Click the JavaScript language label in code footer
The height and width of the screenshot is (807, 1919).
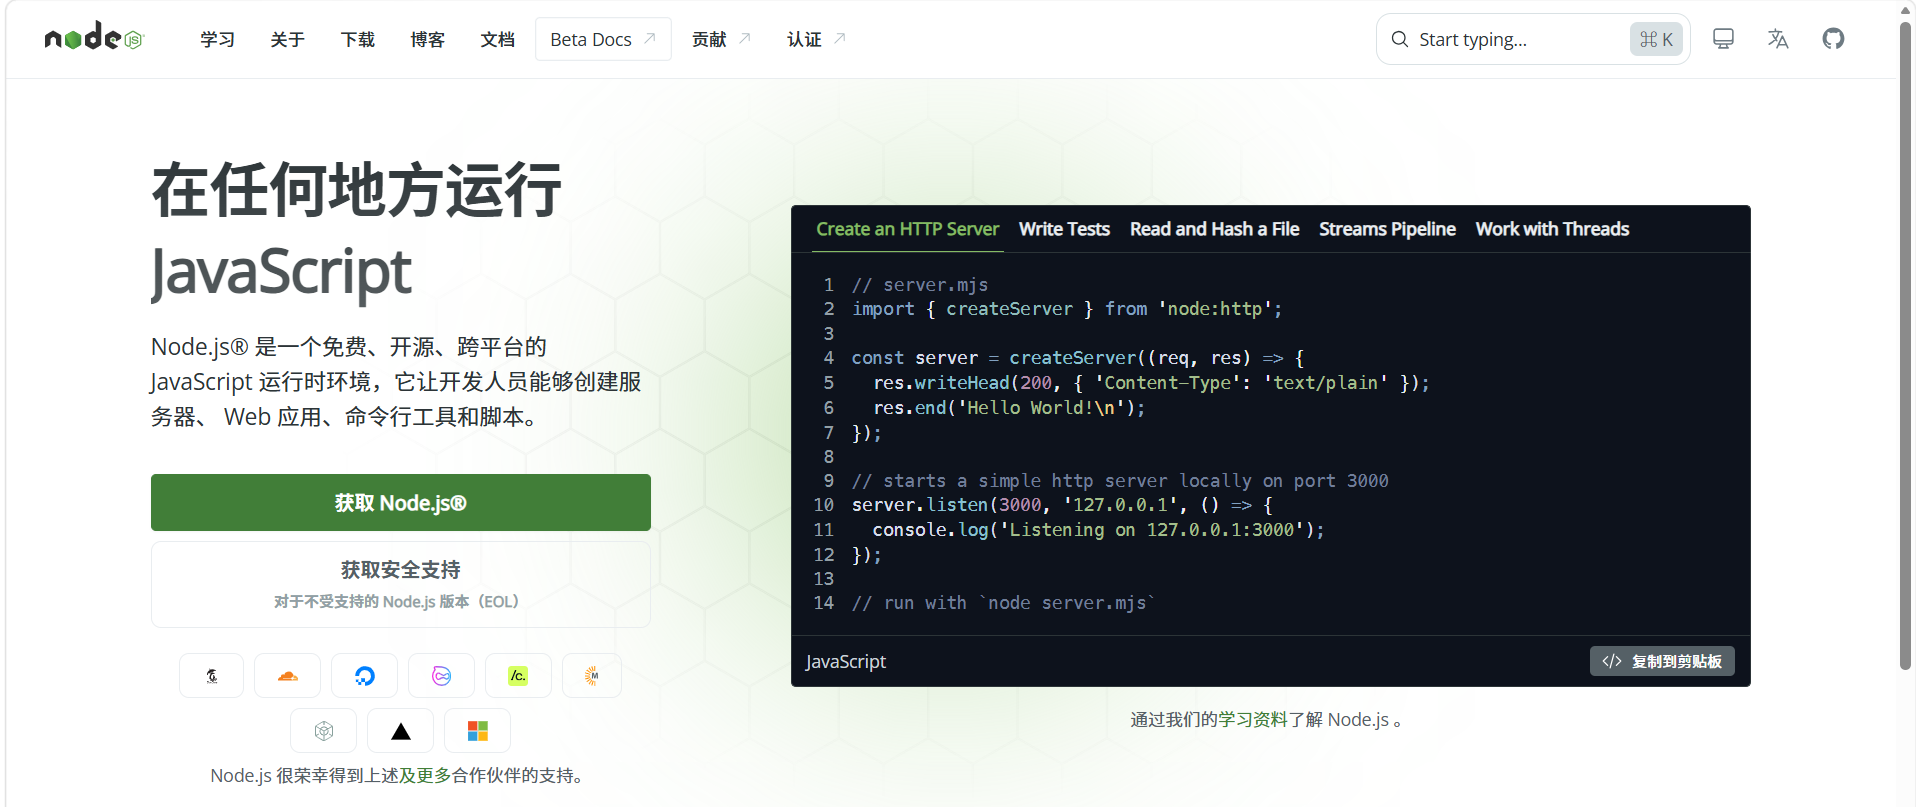[x=846, y=661]
